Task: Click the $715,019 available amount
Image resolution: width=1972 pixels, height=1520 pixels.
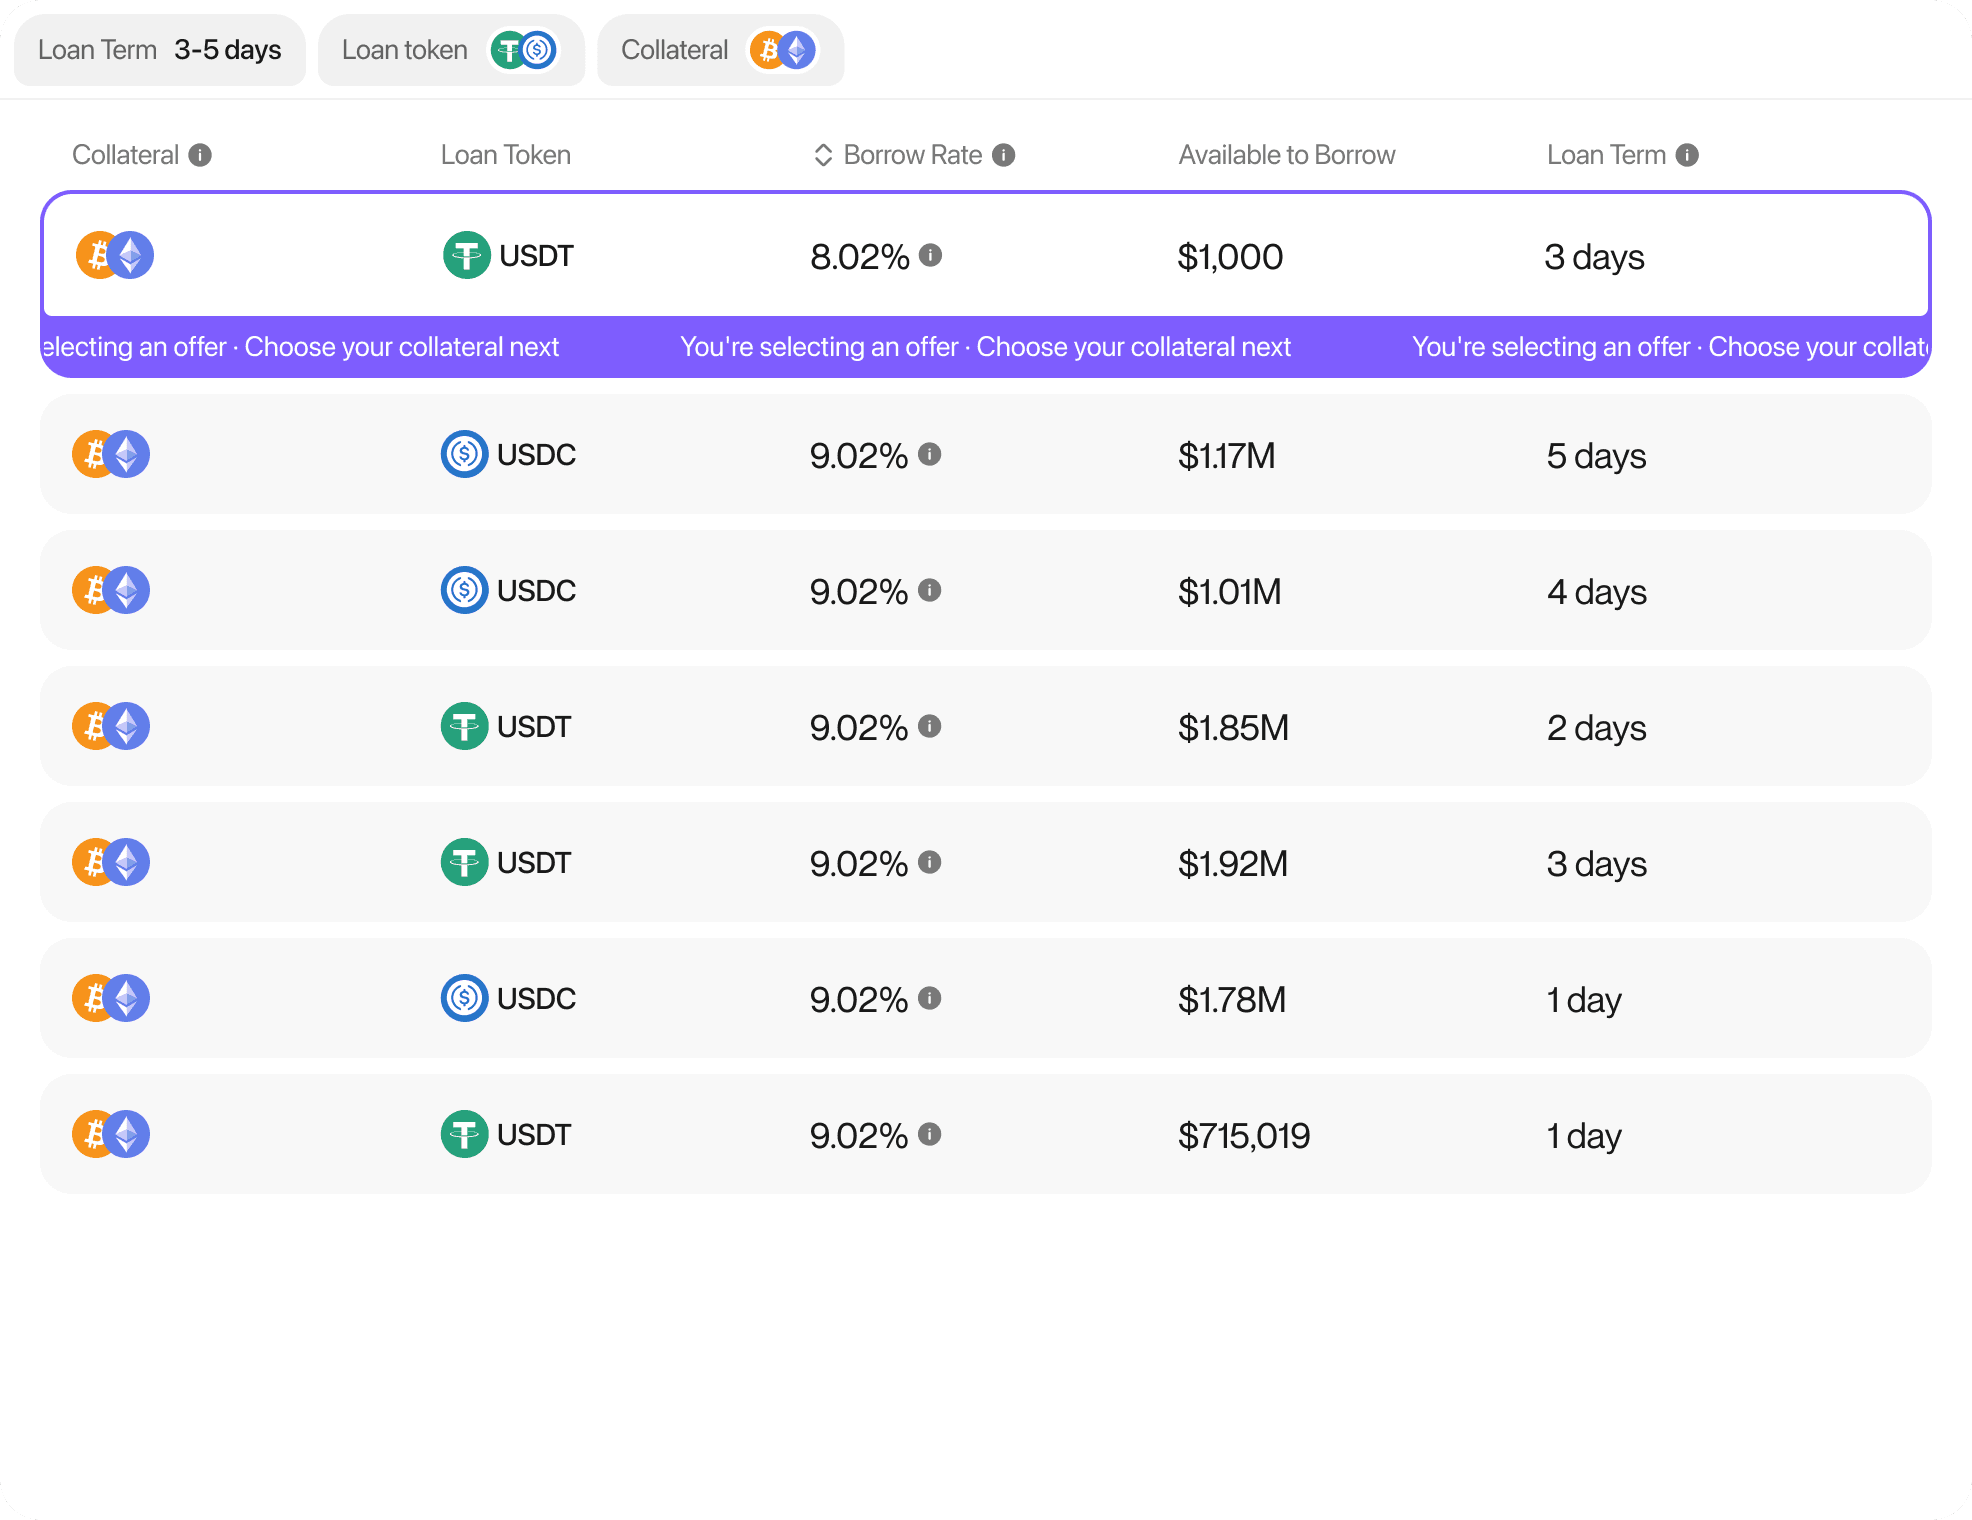Action: tap(1244, 1136)
